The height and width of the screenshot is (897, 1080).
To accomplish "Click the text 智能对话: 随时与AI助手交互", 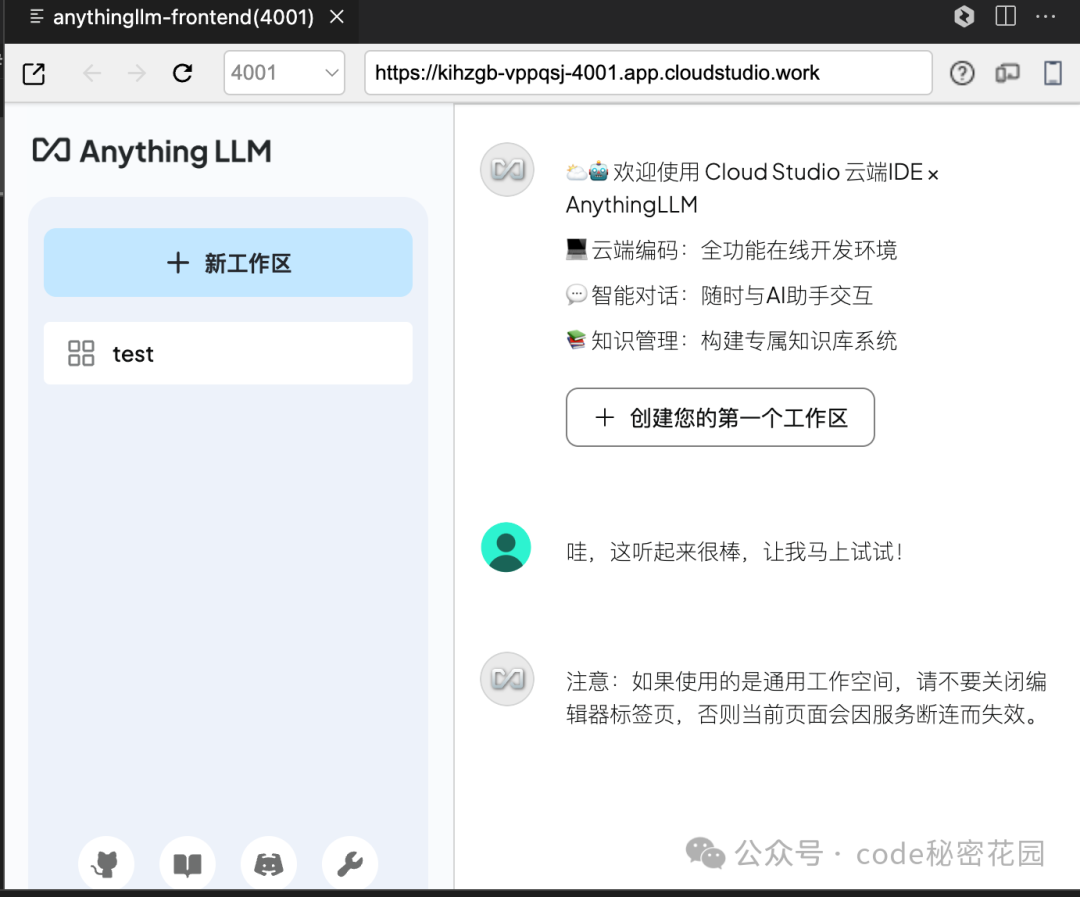I will pyautogui.click(x=720, y=296).
